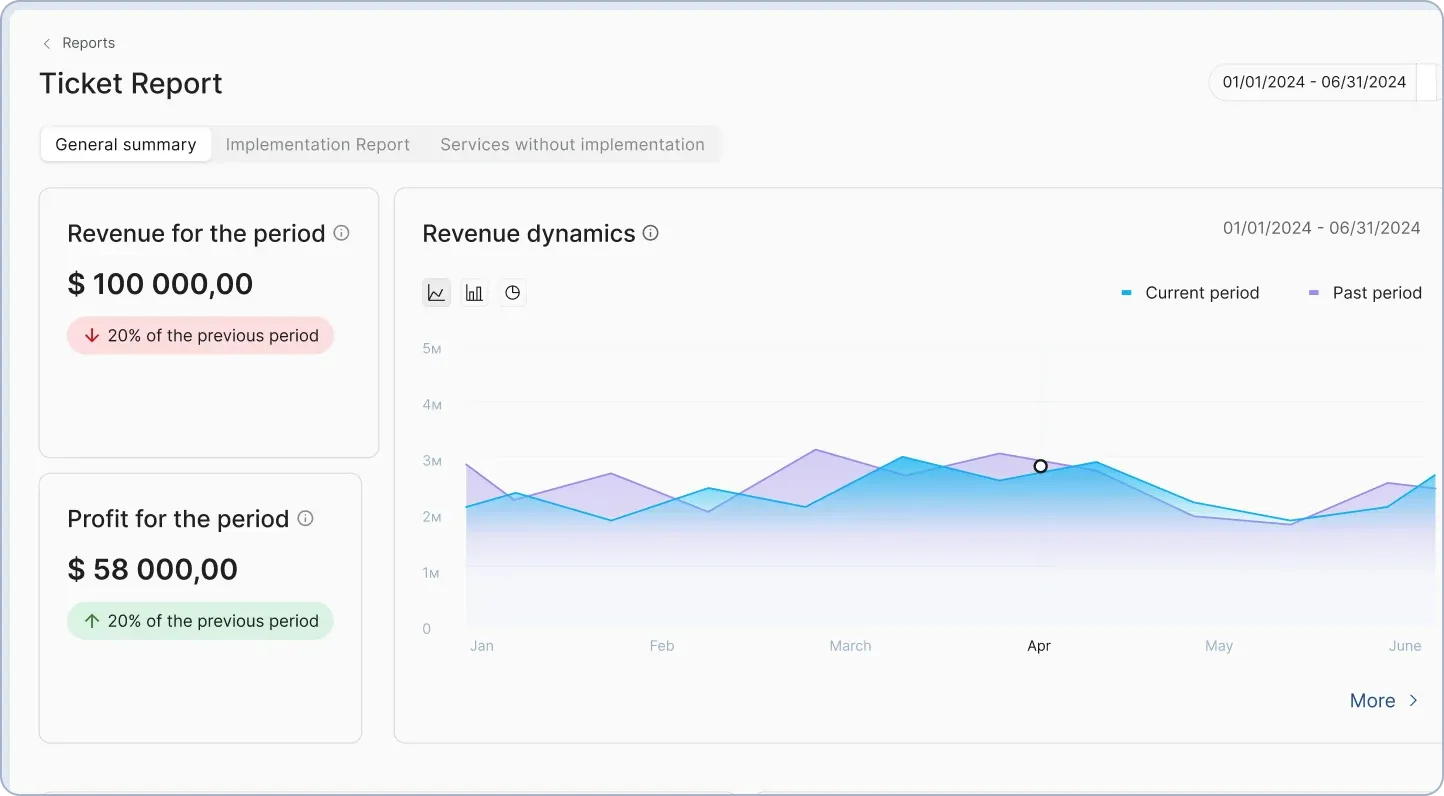Click the highlighted data point near Apr
The height and width of the screenshot is (796, 1444).
coord(1040,466)
